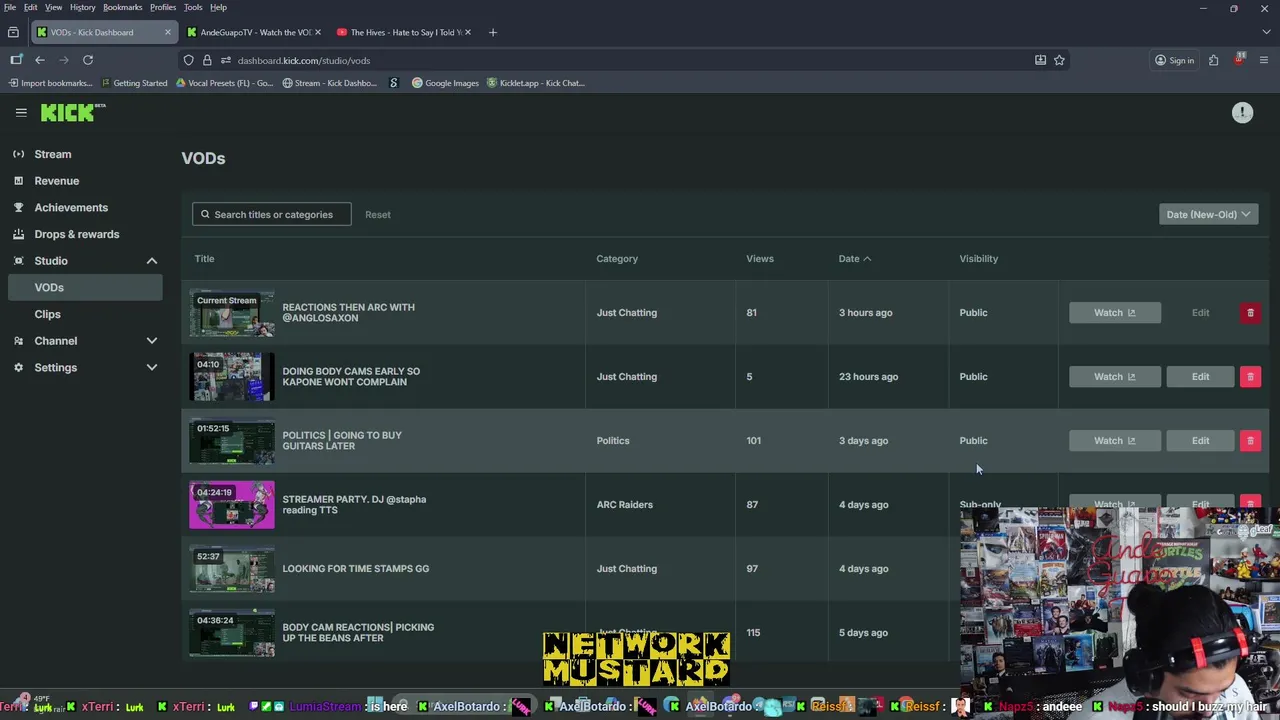The width and height of the screenshot is (1280, 720).
Task: Click the browser back arrow
Action: pyautogui.click(x=40, y=60)
